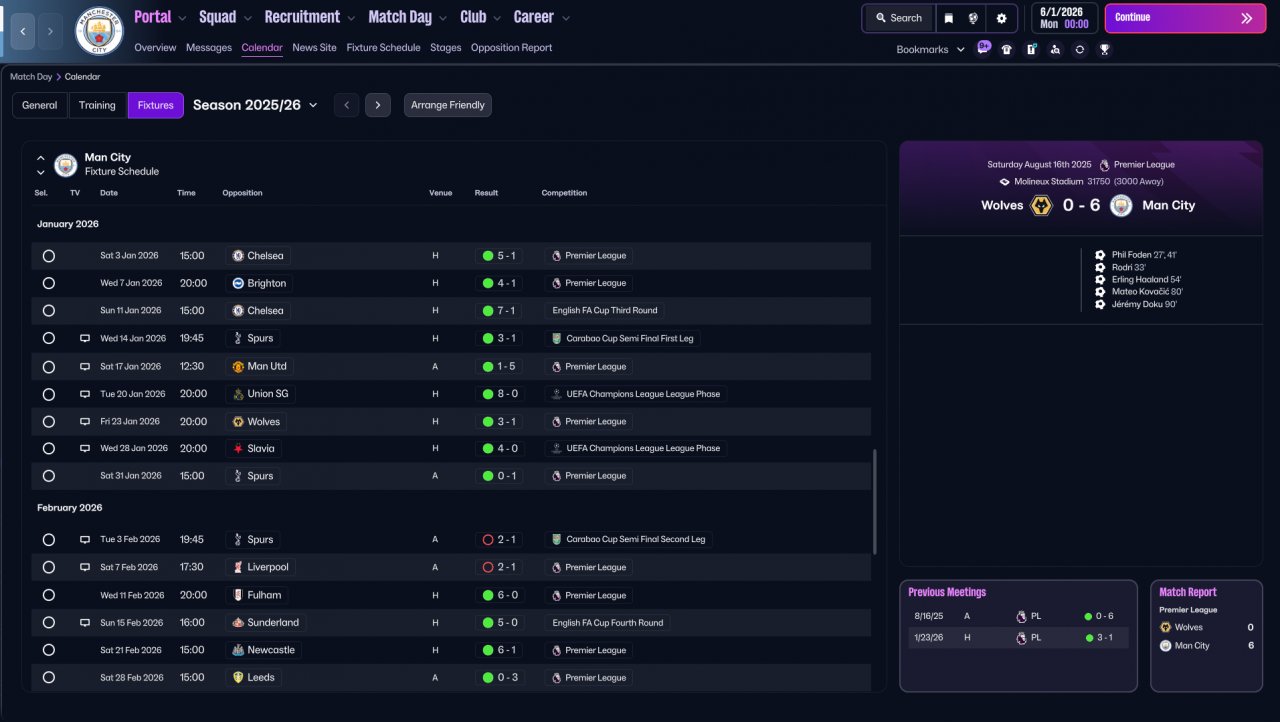Image resolution: width=1280 pixels, height=722 pixels.
Task: Go to next season arrow
Action: click(377, 105)
